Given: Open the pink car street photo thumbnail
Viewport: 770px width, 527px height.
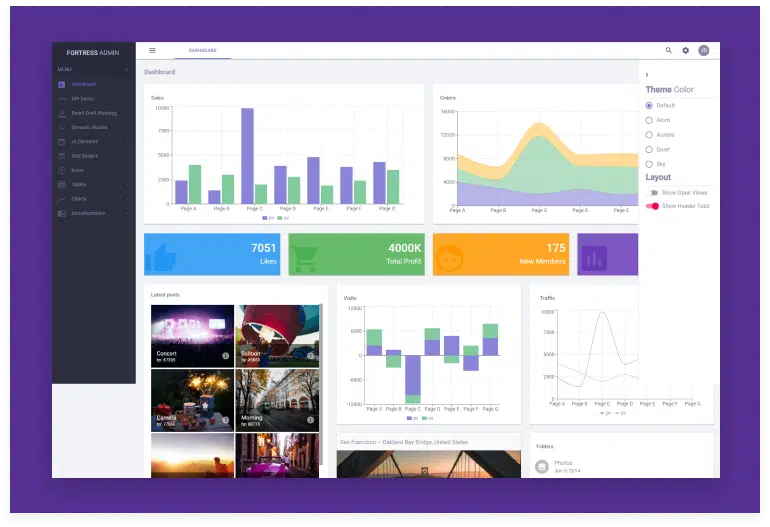Looking at the screenshot, I should coord(277,455).
